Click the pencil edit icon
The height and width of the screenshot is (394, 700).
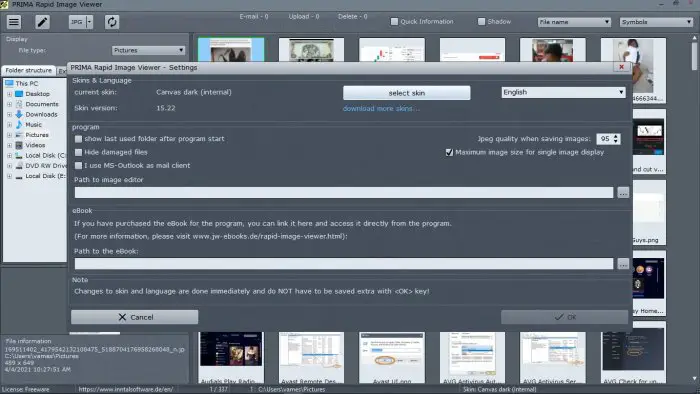click(42, 22)
